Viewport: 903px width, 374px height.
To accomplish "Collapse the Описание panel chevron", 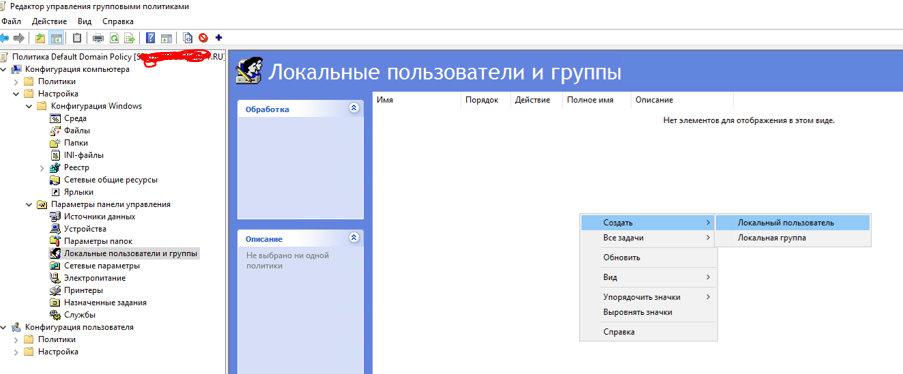I will (354, 237).
